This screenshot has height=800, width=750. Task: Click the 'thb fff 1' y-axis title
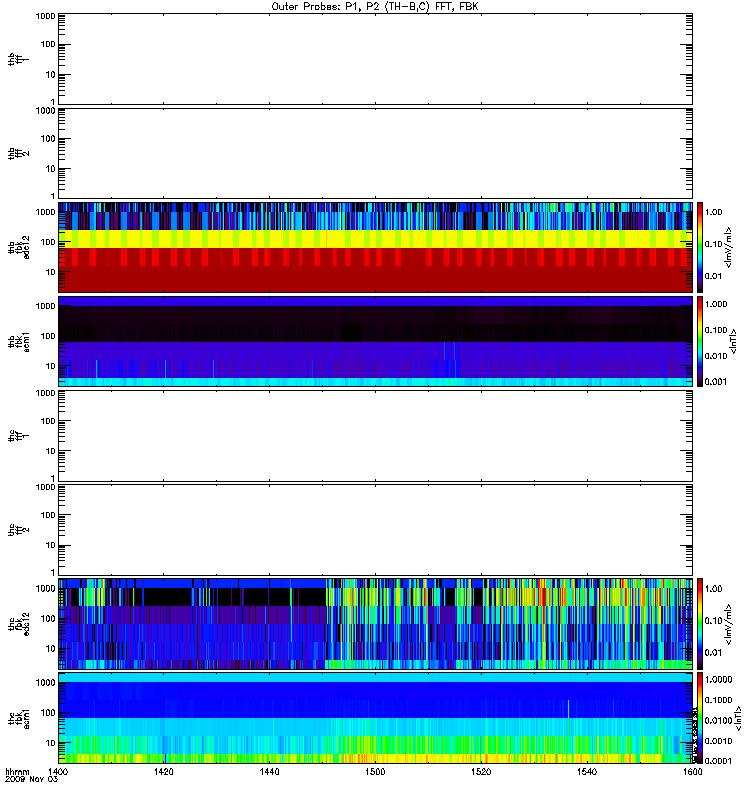tap(19, 59)
